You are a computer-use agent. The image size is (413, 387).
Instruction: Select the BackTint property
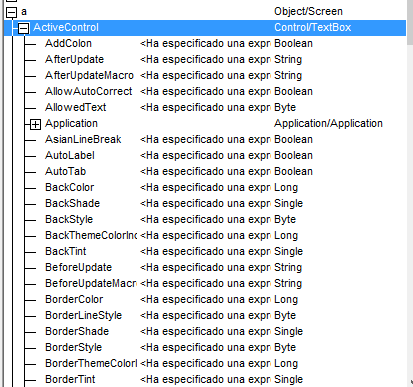(66, 251)
